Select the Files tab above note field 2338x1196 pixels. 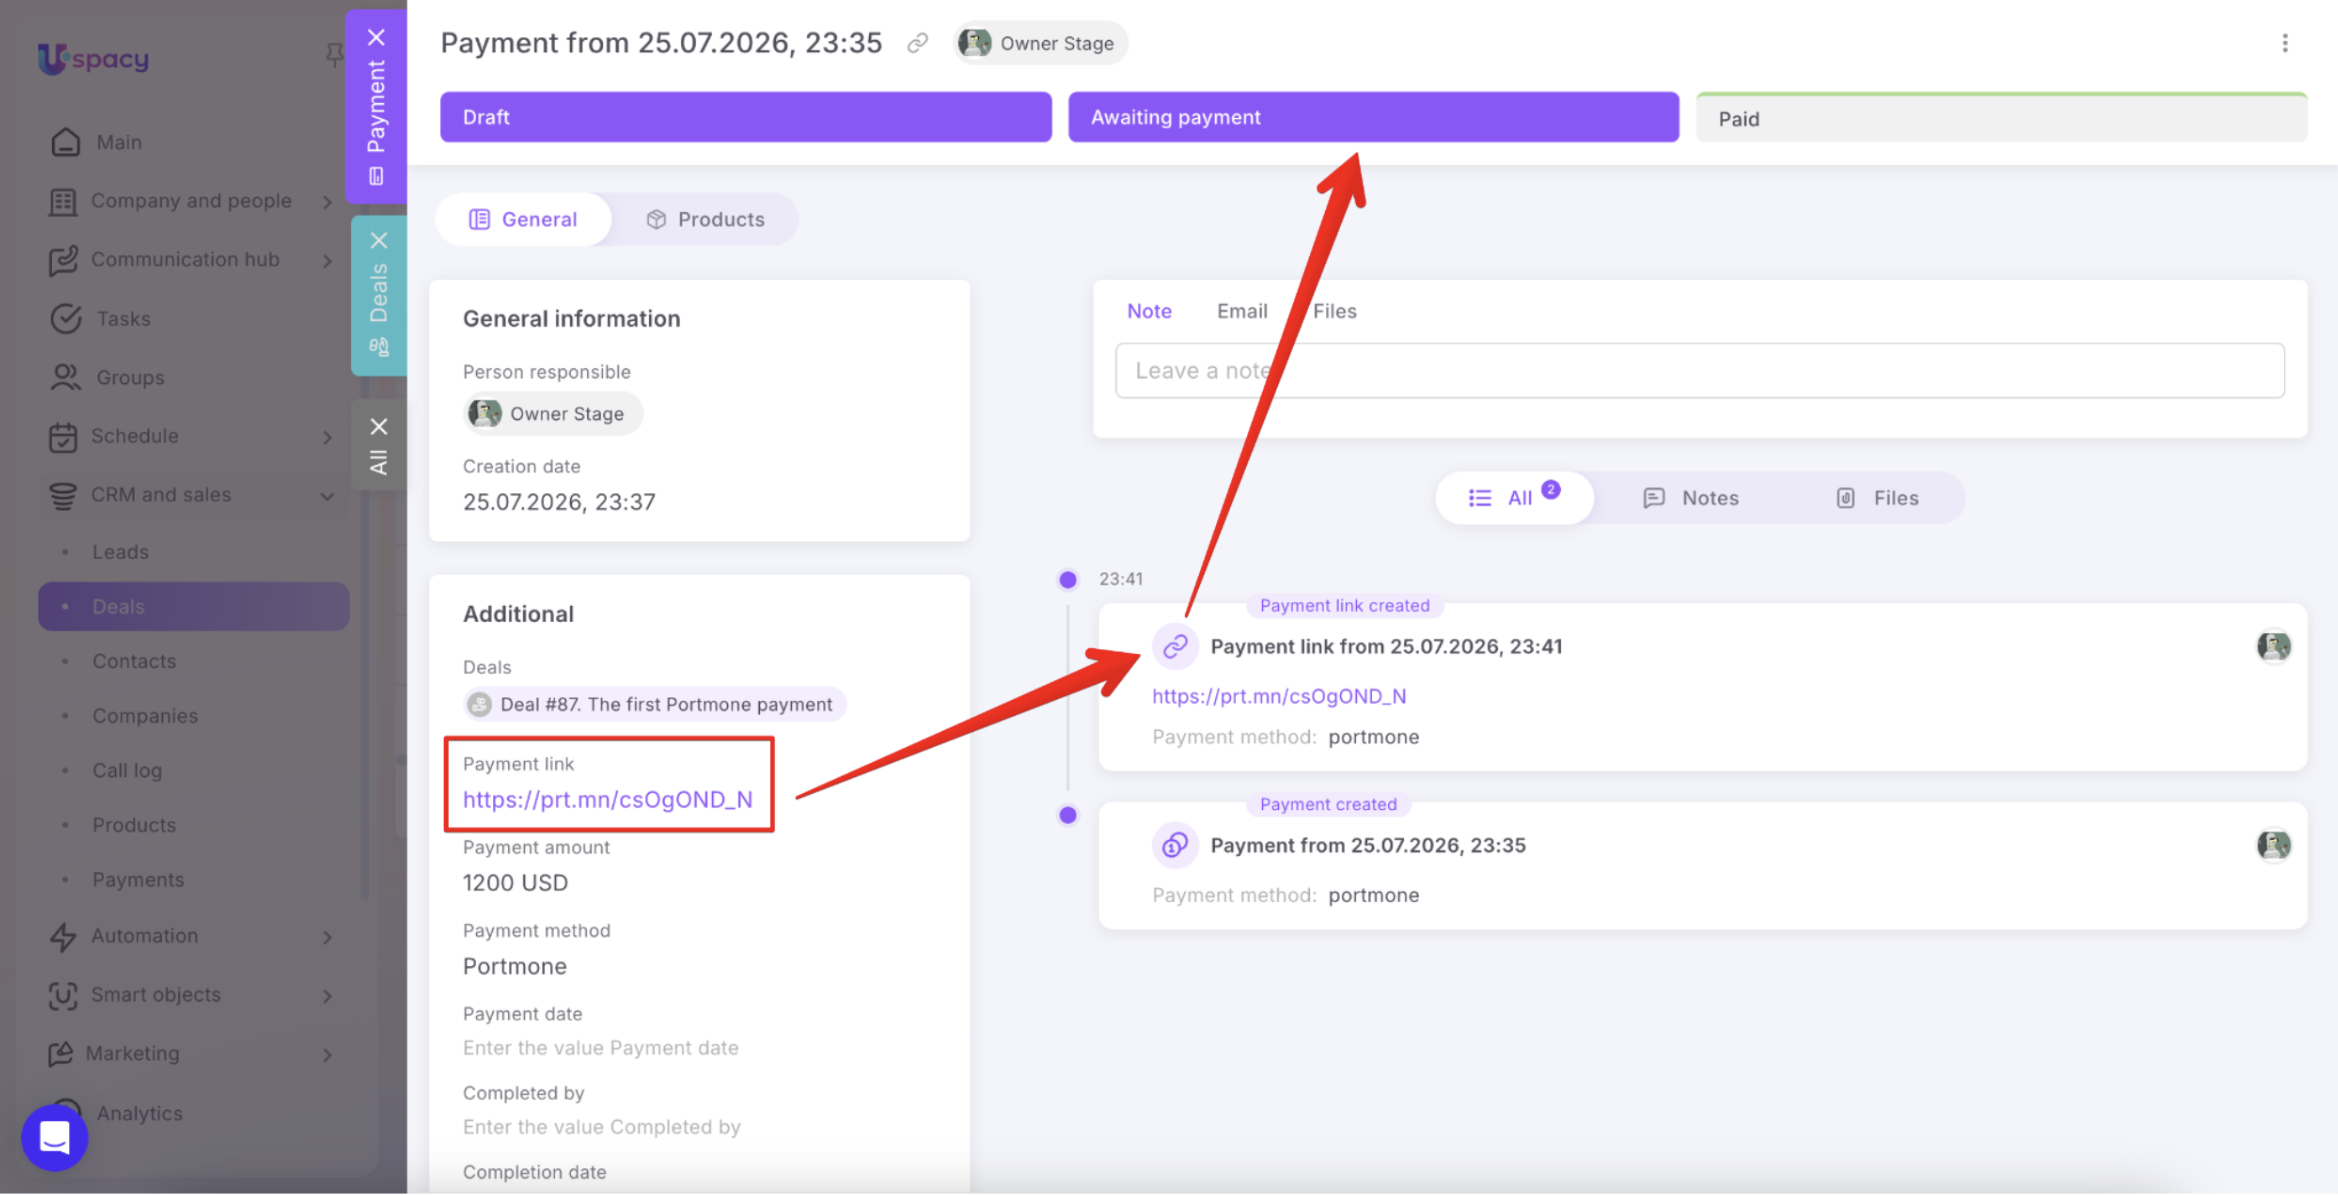coord(1334,311)
